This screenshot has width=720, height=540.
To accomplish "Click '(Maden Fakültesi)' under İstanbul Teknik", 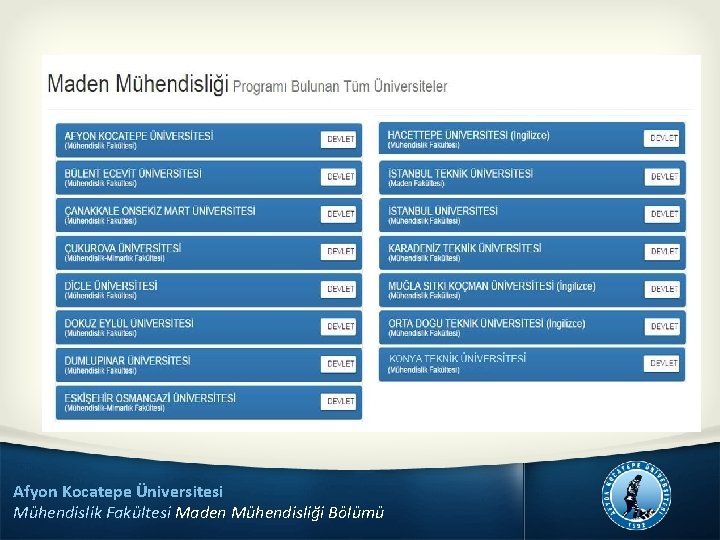I will [x=416, y=184].
